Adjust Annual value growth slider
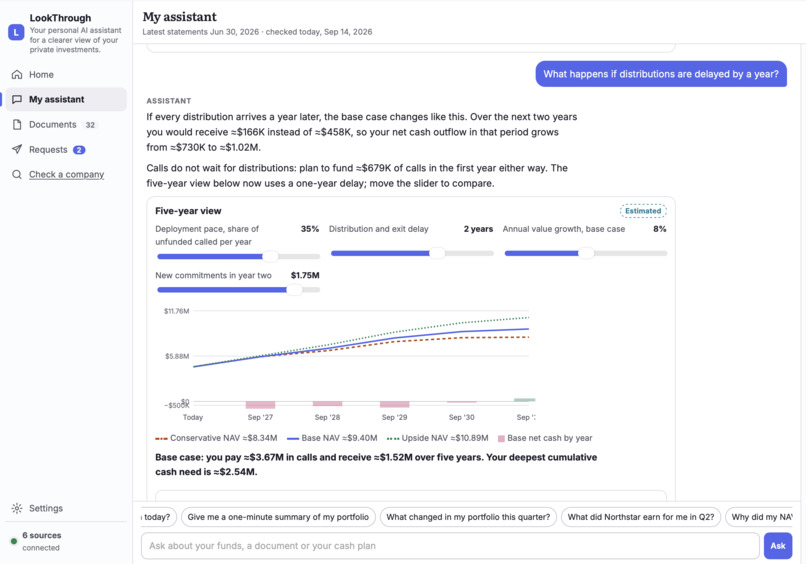806x564 pixels. (586, 253)
